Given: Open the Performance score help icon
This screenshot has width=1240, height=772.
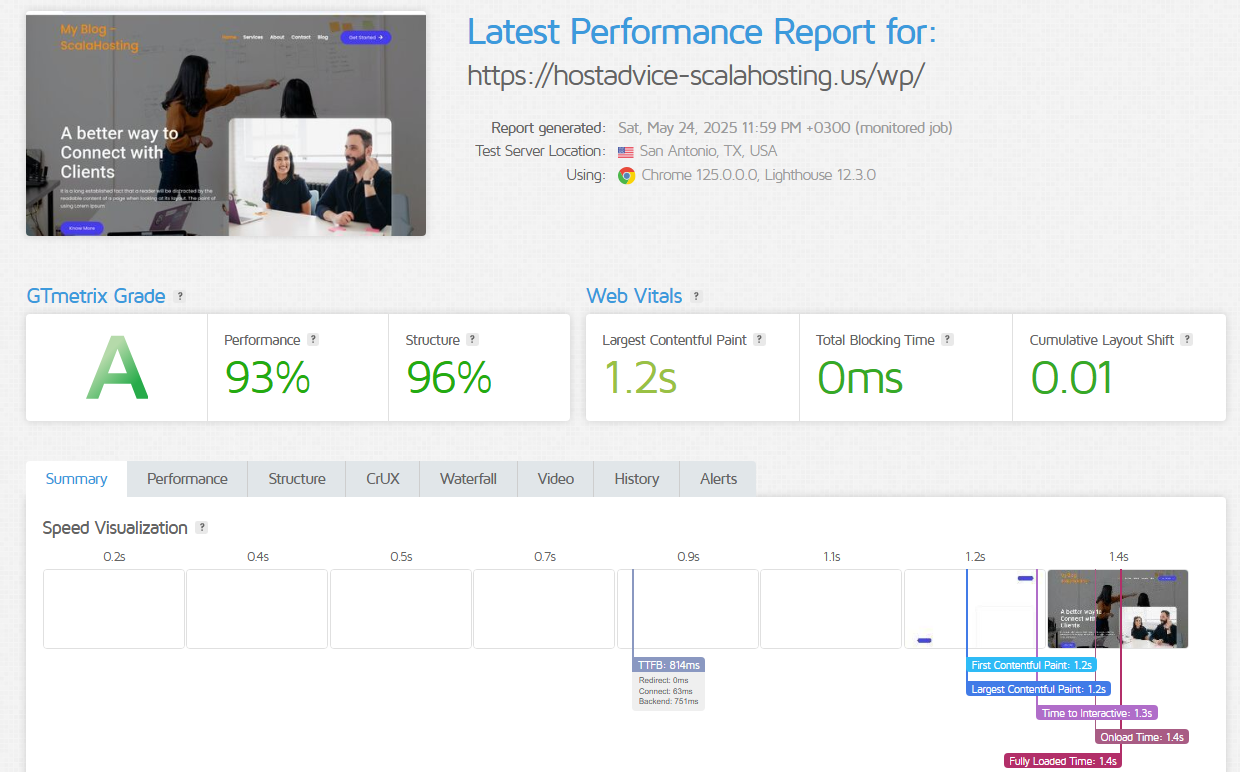Looking at the screenshot, I should [313, 339].
